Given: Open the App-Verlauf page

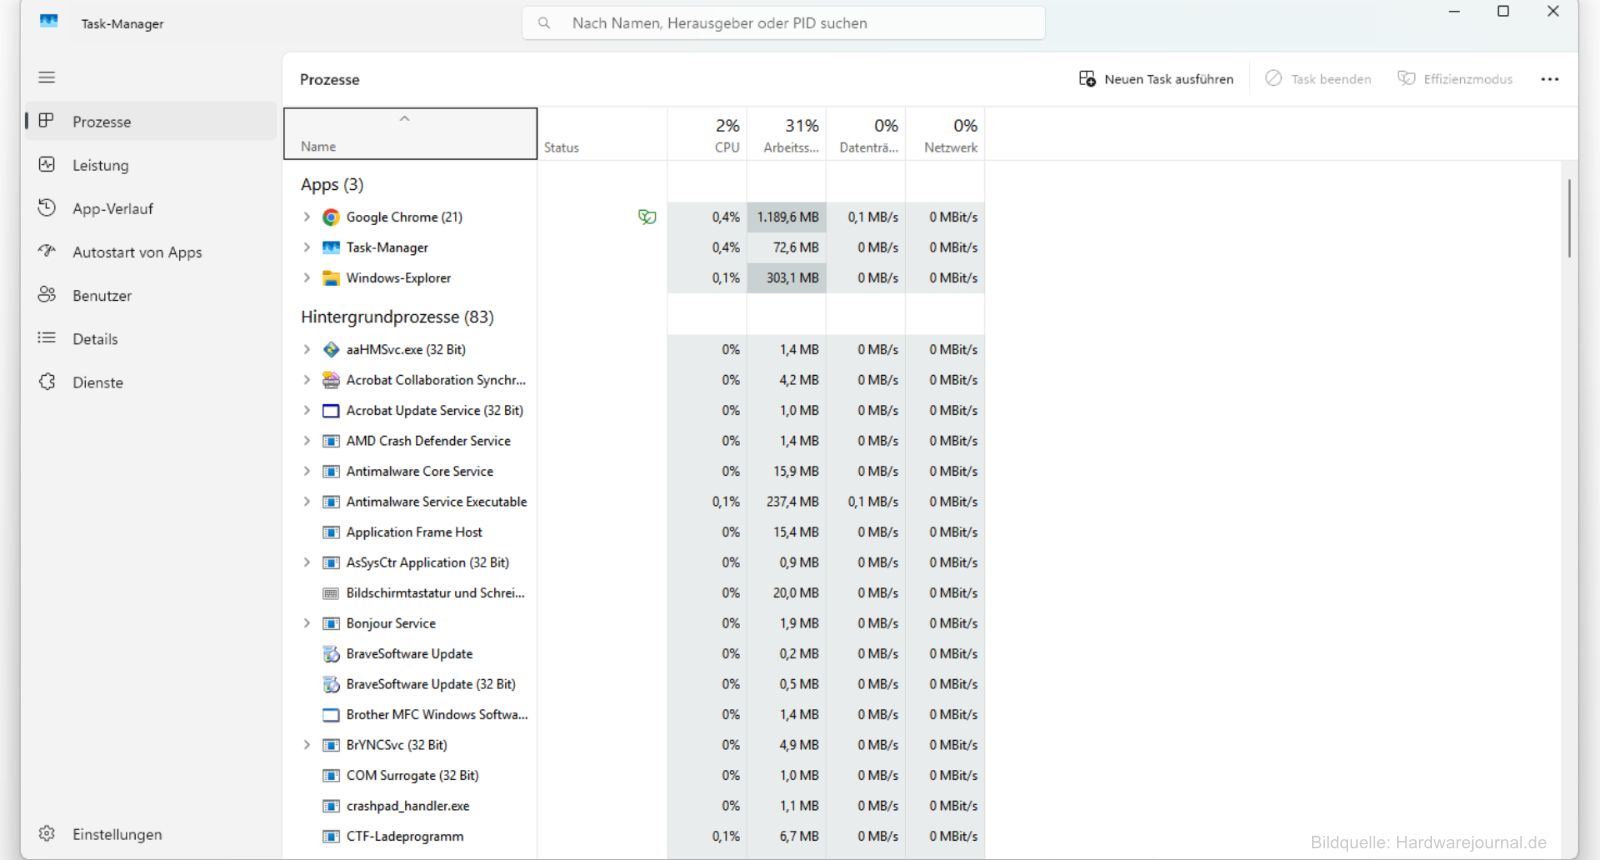Looking at the screenshot, I should (150, 208).
